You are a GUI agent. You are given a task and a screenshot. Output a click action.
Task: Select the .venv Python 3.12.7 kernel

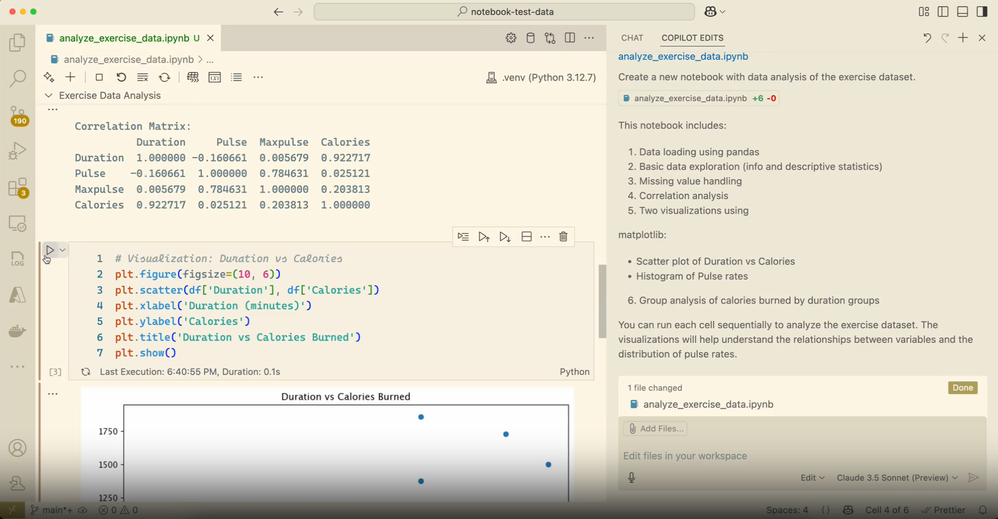point(540,78)
